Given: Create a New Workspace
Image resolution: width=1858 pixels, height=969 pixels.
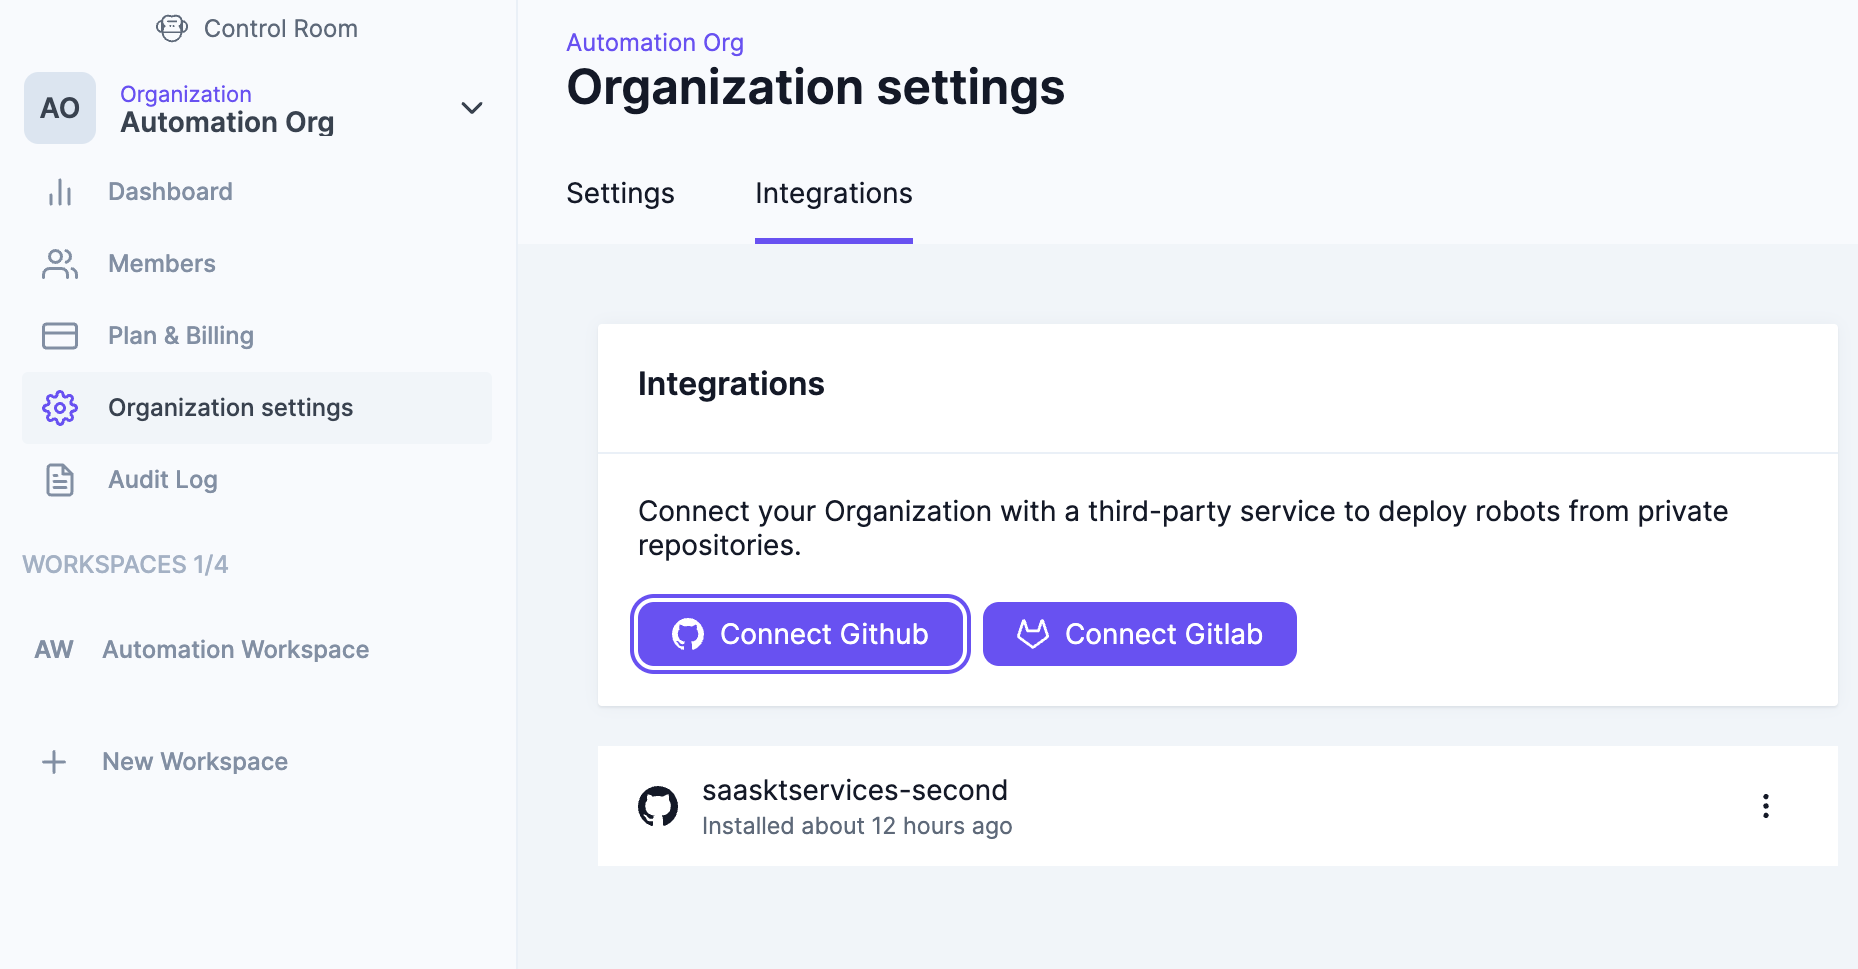Looking at the screenshot, I should [x=195, y=762].
